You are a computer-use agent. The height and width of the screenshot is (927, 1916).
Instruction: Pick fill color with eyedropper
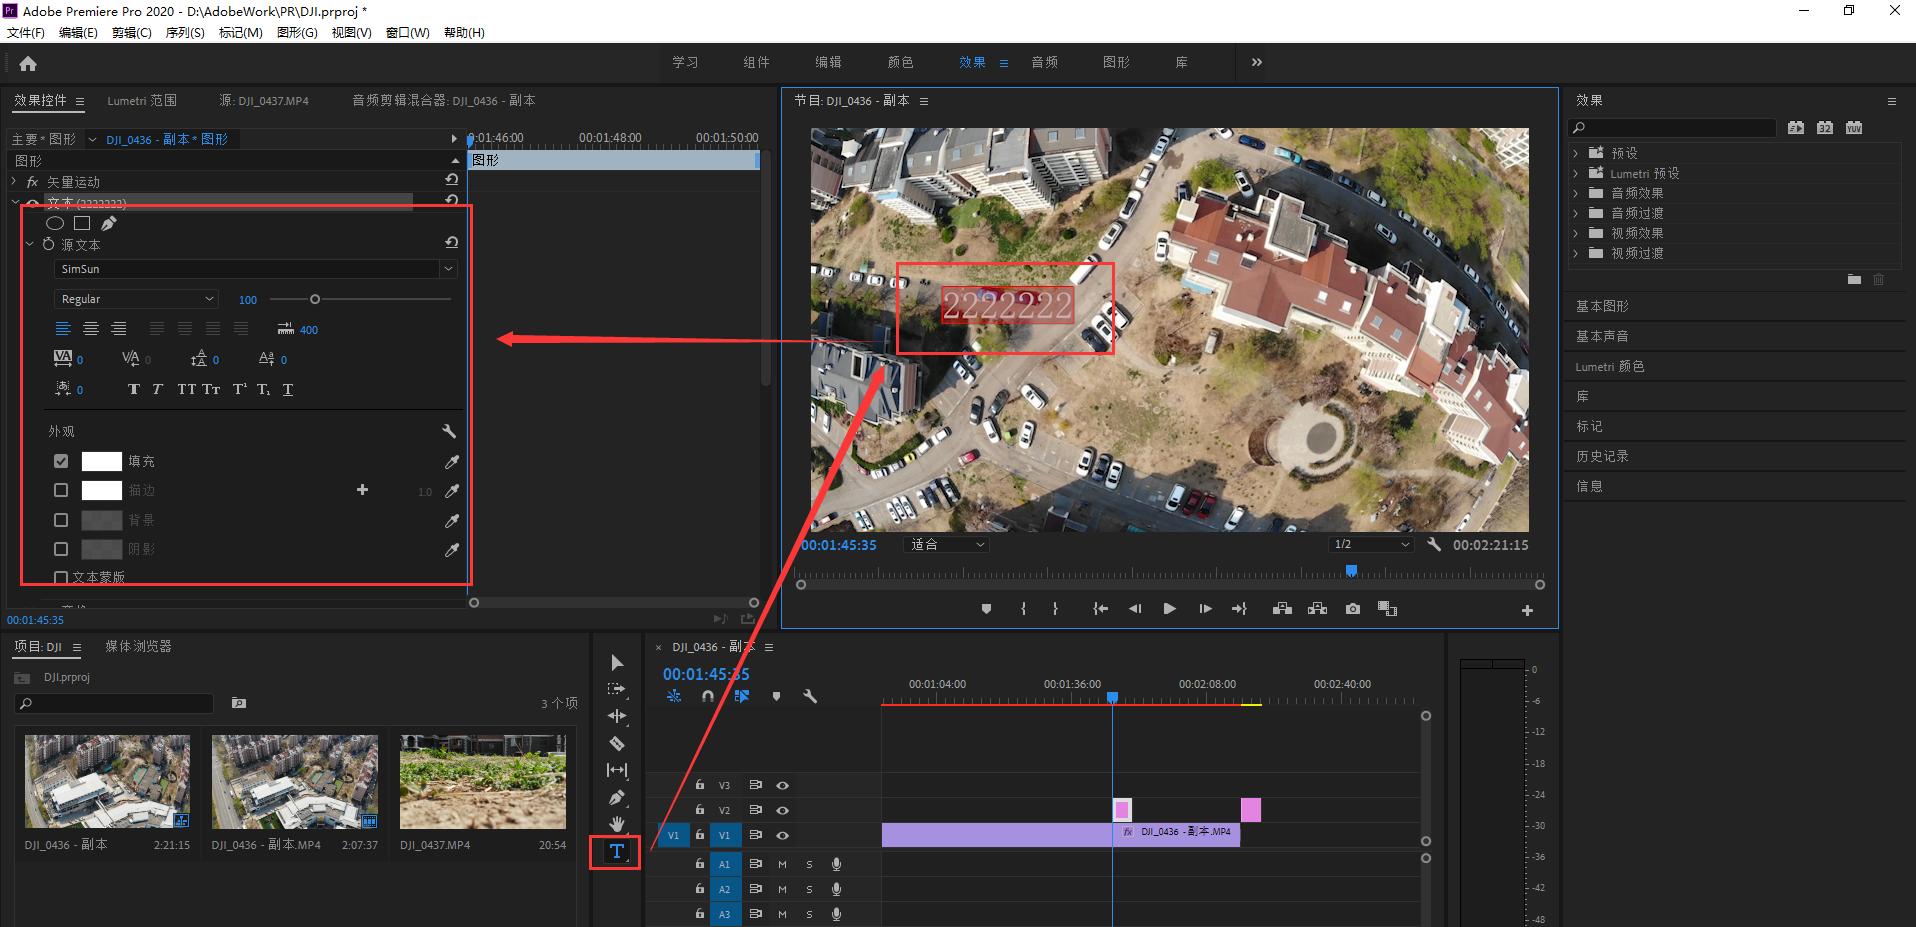[x=452, y=462]
